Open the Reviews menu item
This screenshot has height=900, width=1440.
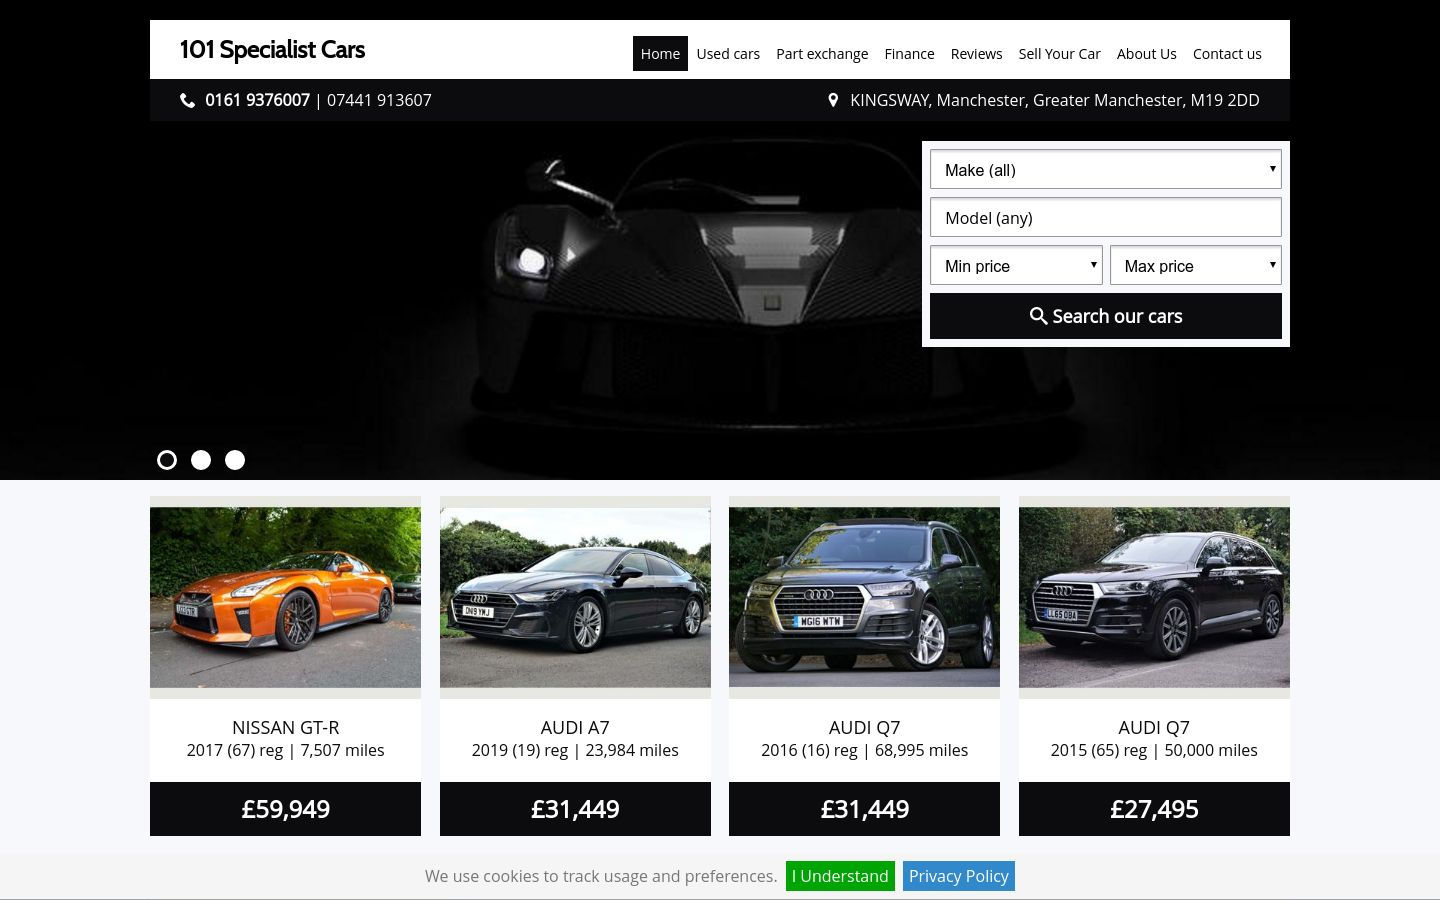coord(976,54)
